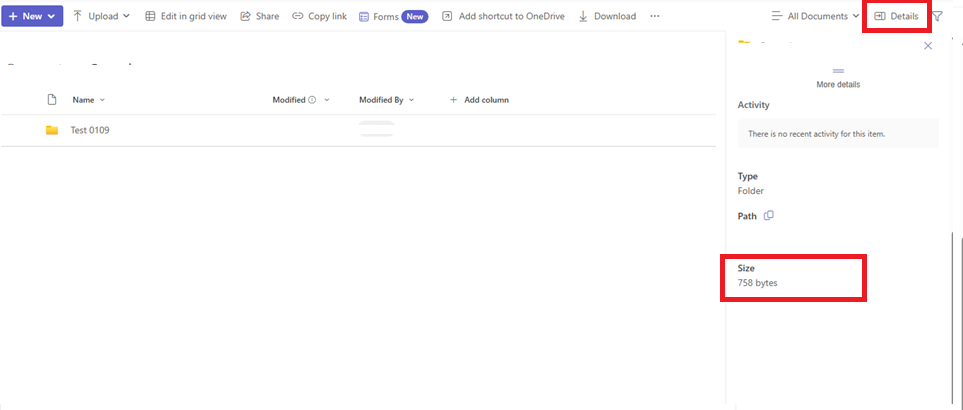Click the New button

pos(32,16)
